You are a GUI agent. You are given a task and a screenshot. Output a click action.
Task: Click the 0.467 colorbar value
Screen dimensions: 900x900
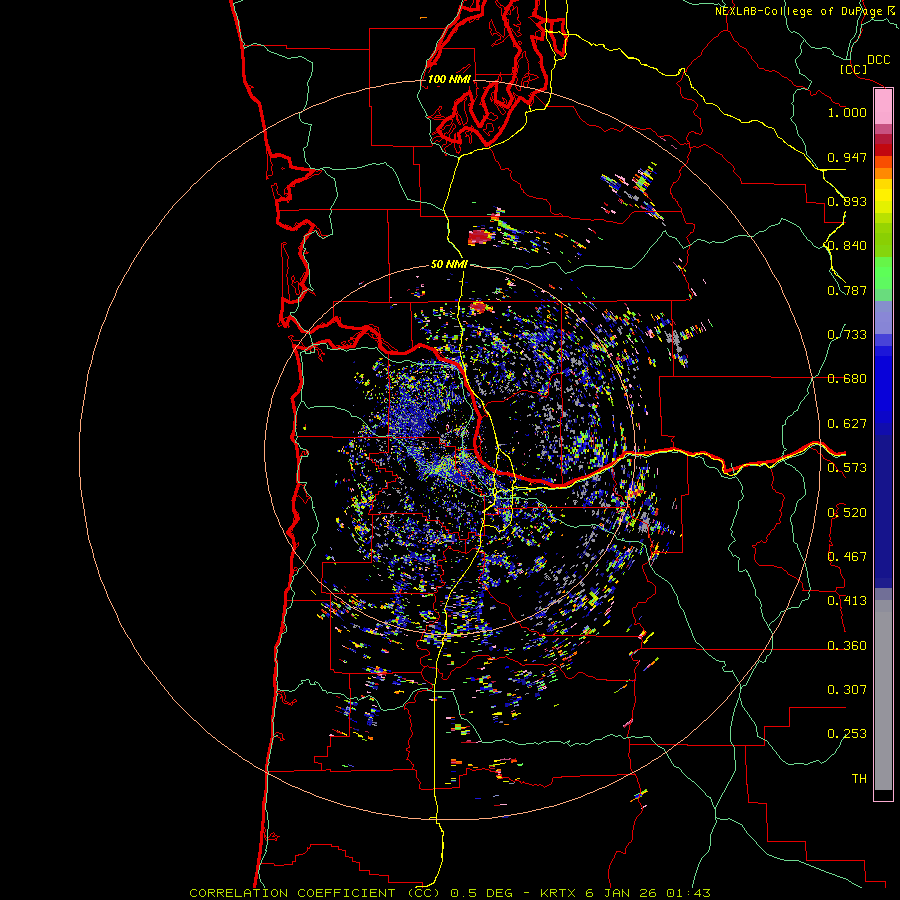pyautogui.click(x=847, y=556)
